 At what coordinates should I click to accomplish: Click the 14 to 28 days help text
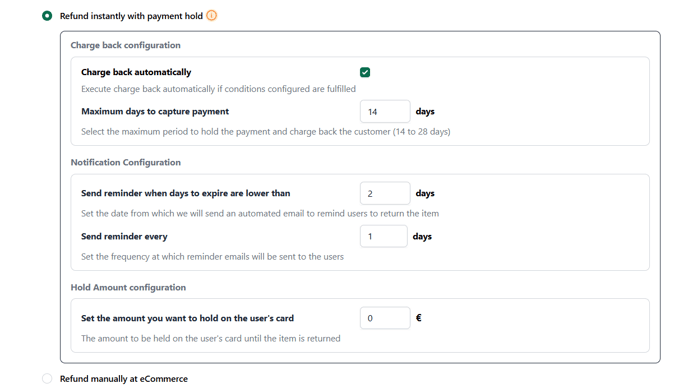266,132
